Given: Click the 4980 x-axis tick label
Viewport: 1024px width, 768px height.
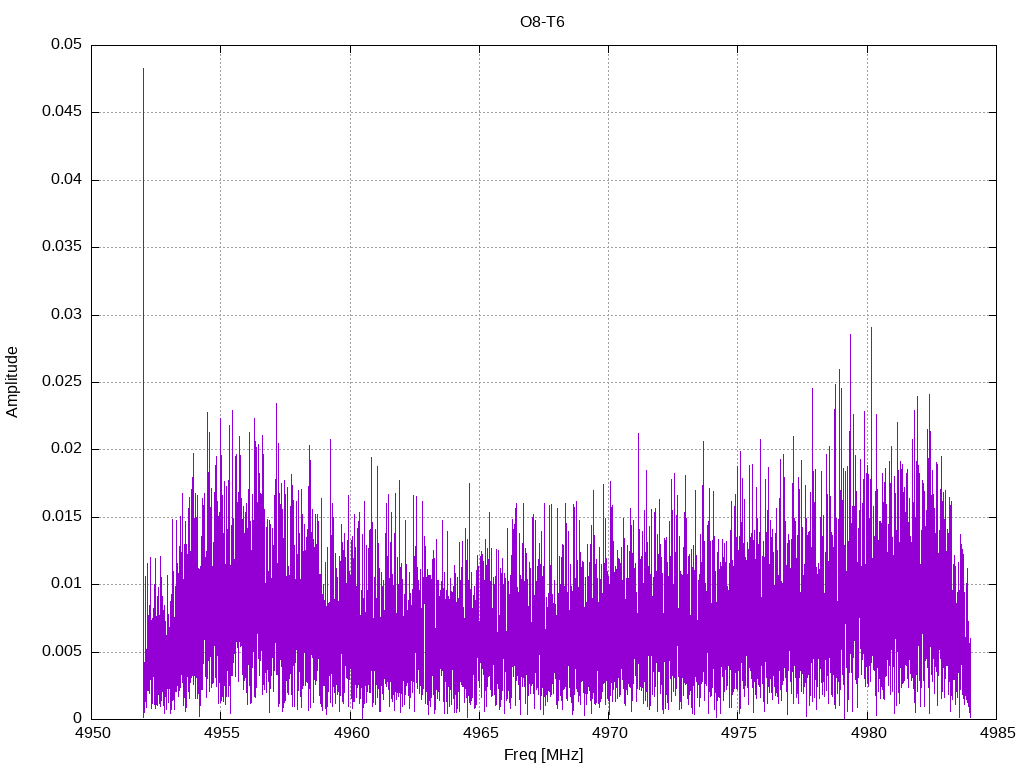Looking at the screenshot, I should 867,733.
